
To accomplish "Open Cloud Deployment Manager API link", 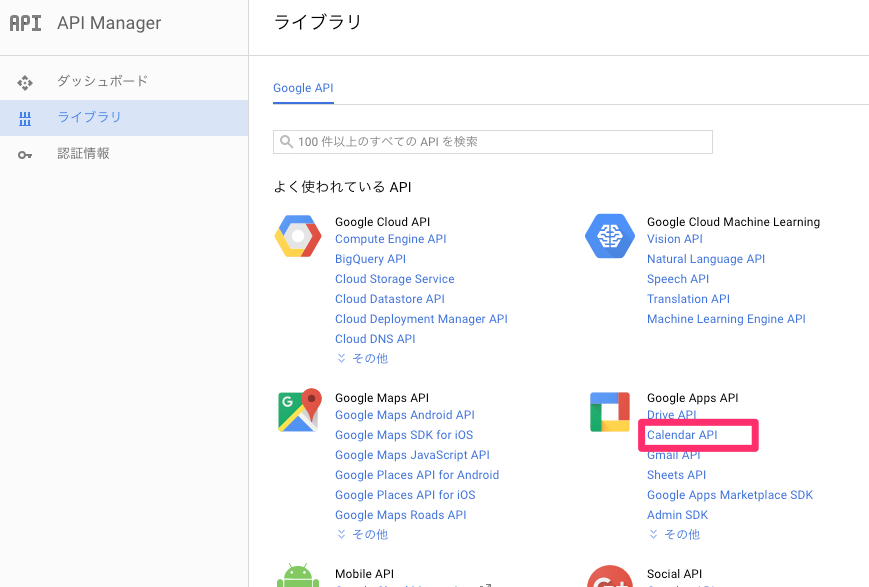I will pyautogui.click(x=421, y=319).
